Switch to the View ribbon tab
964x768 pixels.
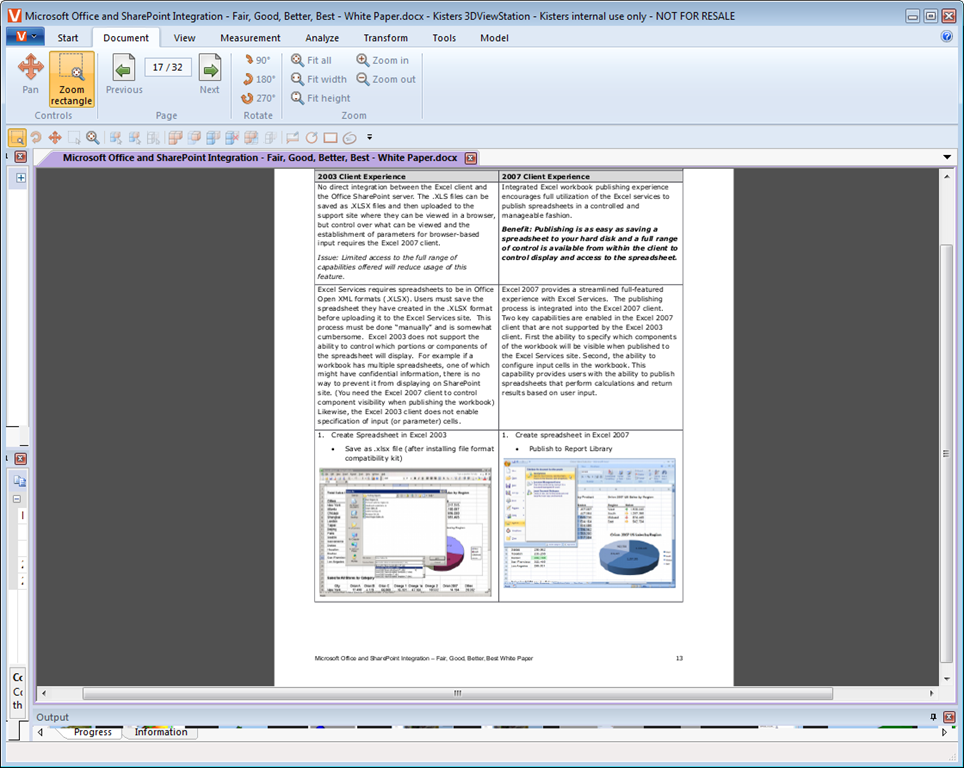click(184, 38)
